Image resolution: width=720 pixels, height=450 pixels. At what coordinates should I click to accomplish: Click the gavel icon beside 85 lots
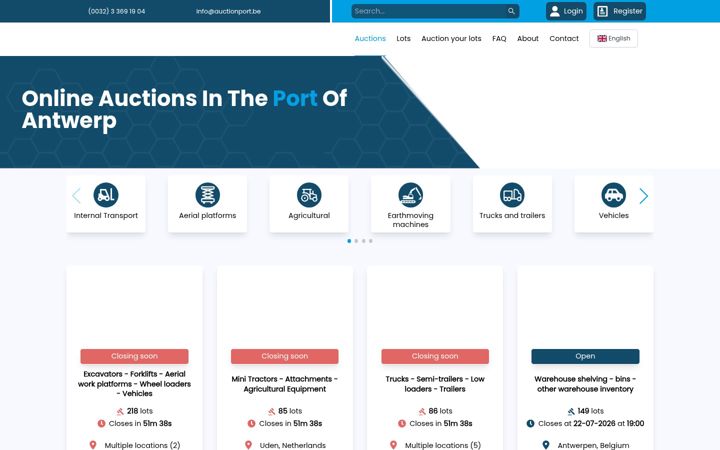[271, 411]
